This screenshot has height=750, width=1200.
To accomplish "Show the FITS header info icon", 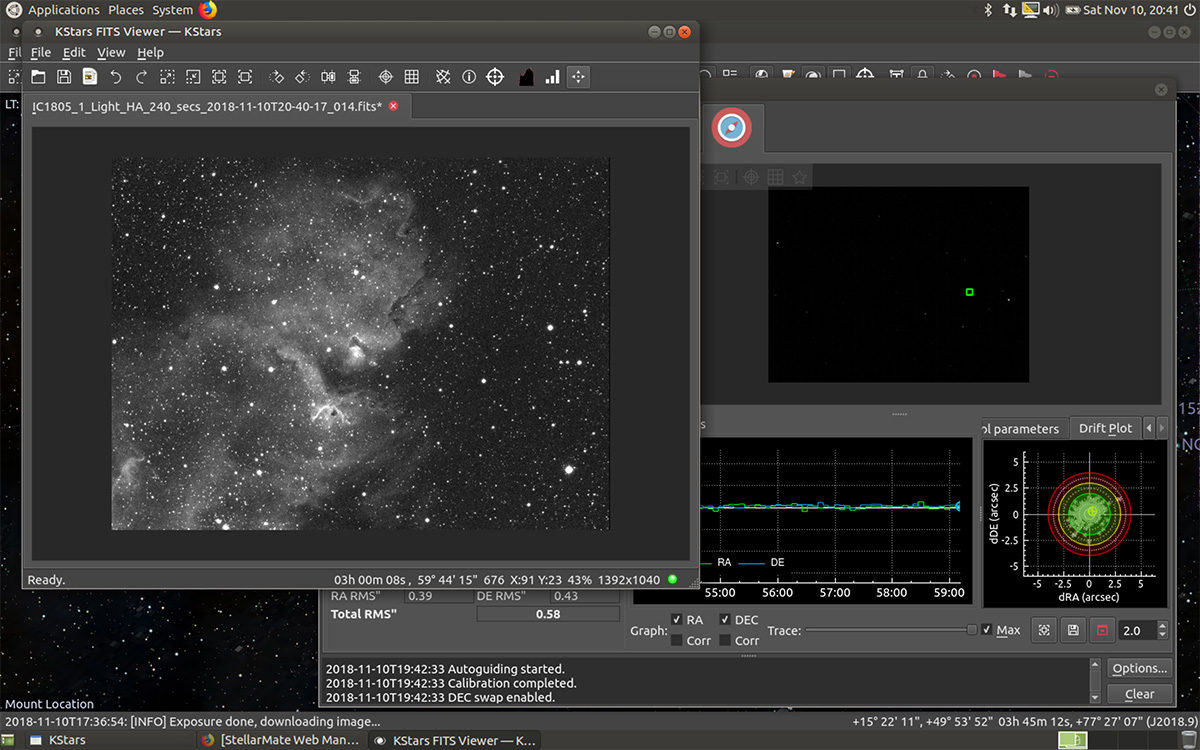I will [x=468, y=77].
